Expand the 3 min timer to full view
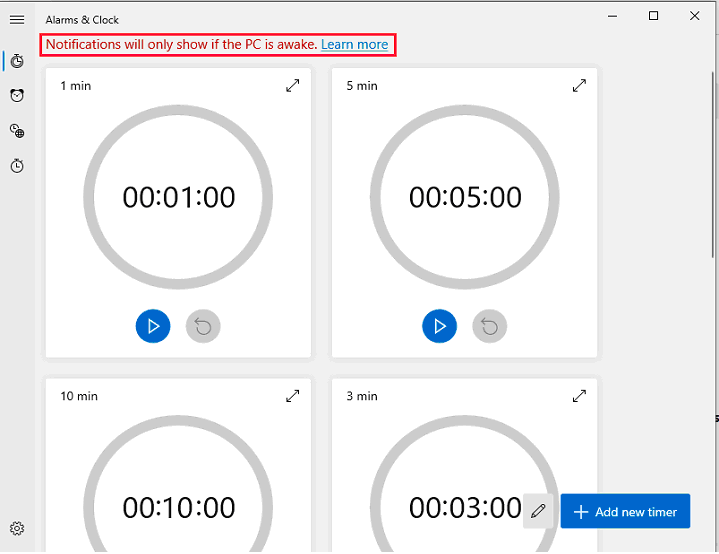This screenshot has width=719, height=554. tap(579, 396)
